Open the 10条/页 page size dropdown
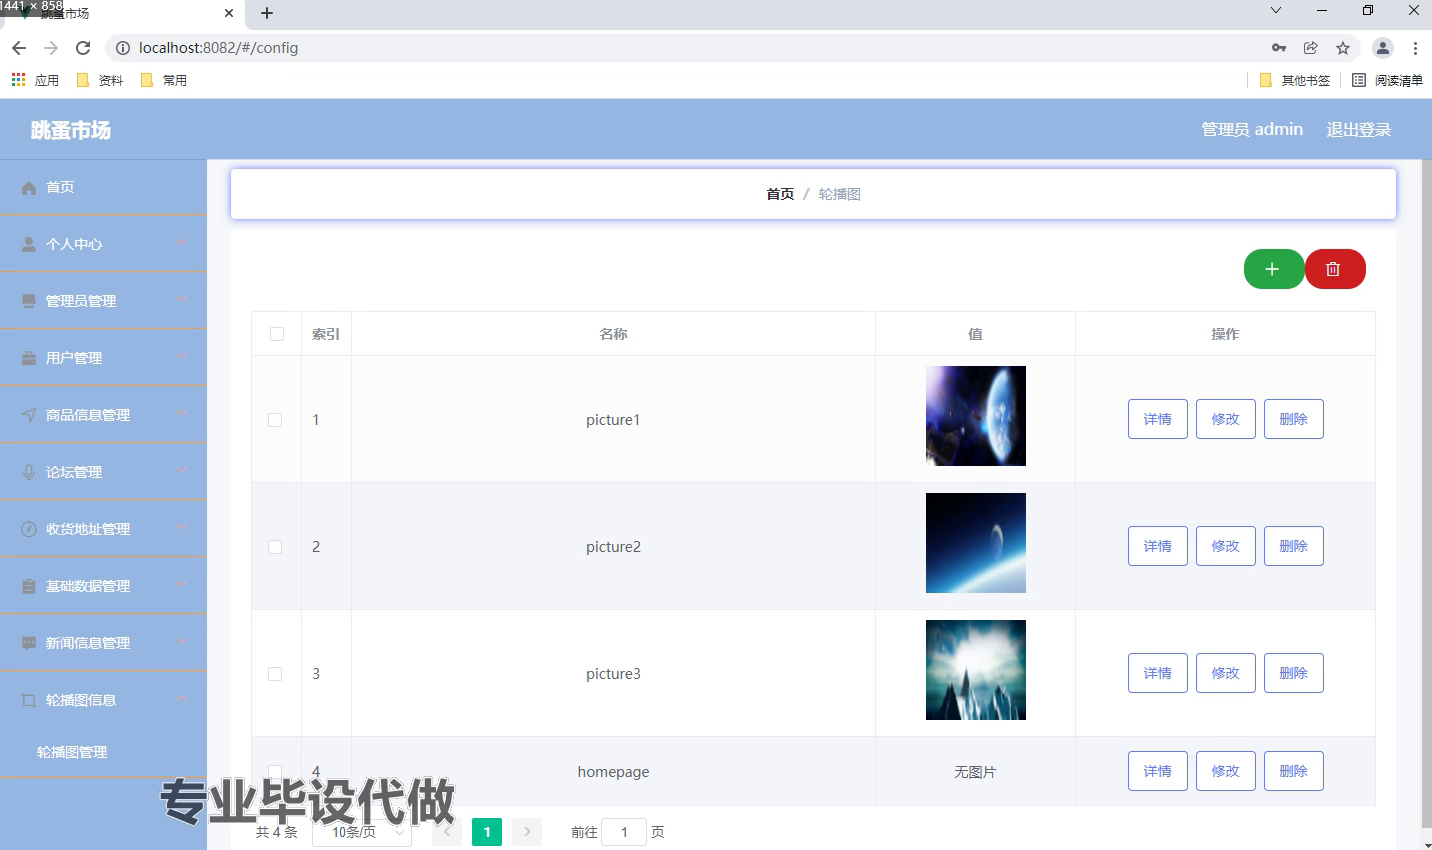 362,832
